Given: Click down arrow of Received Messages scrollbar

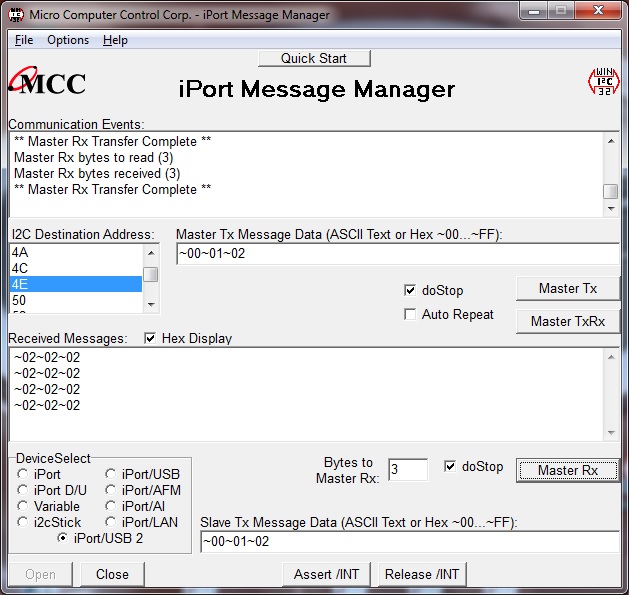Looking at the screenshot, I should click(611, 433).
